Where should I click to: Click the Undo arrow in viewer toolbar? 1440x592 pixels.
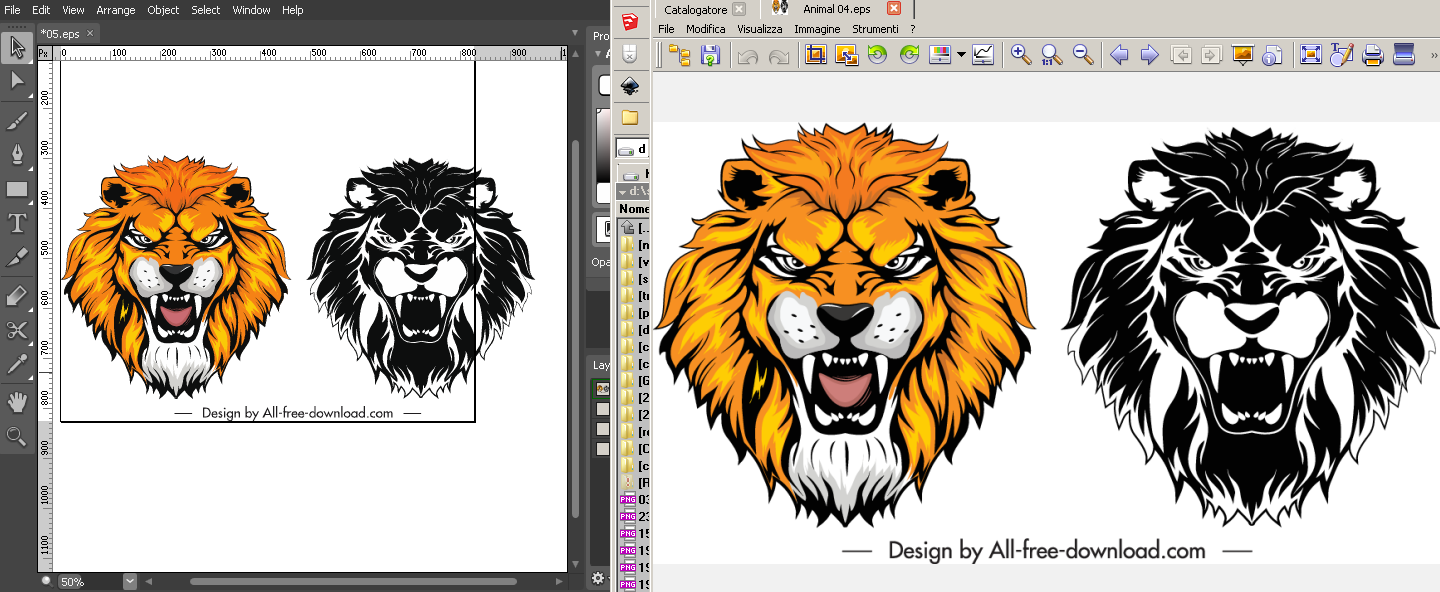coord(747,55)
